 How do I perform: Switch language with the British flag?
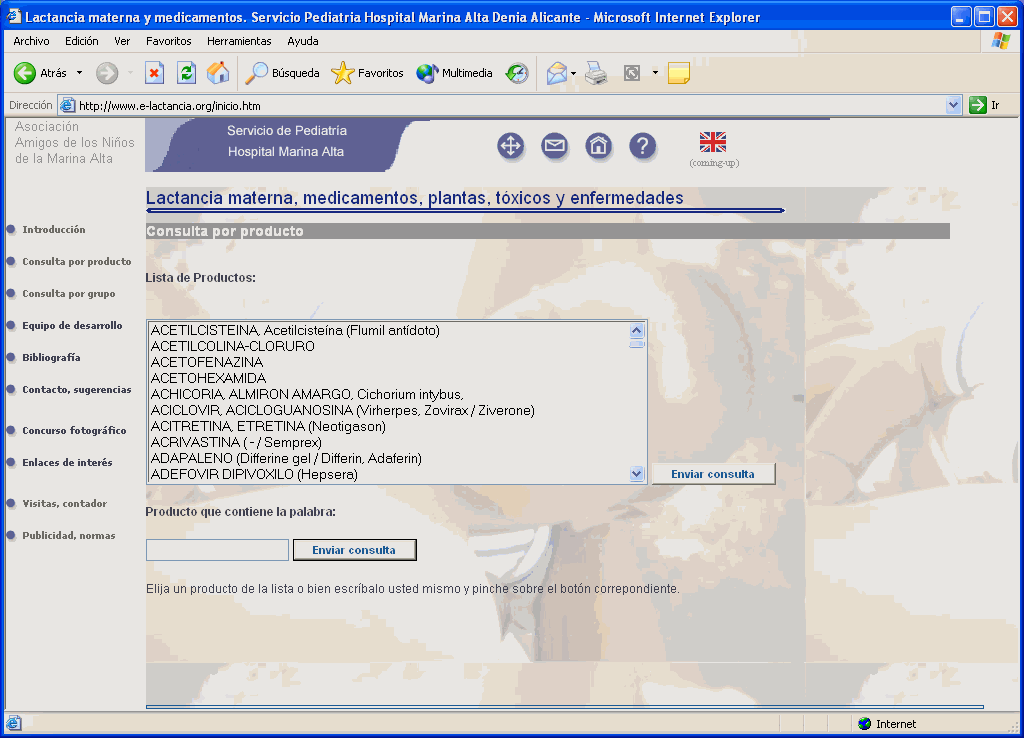(x=713, y=142)
